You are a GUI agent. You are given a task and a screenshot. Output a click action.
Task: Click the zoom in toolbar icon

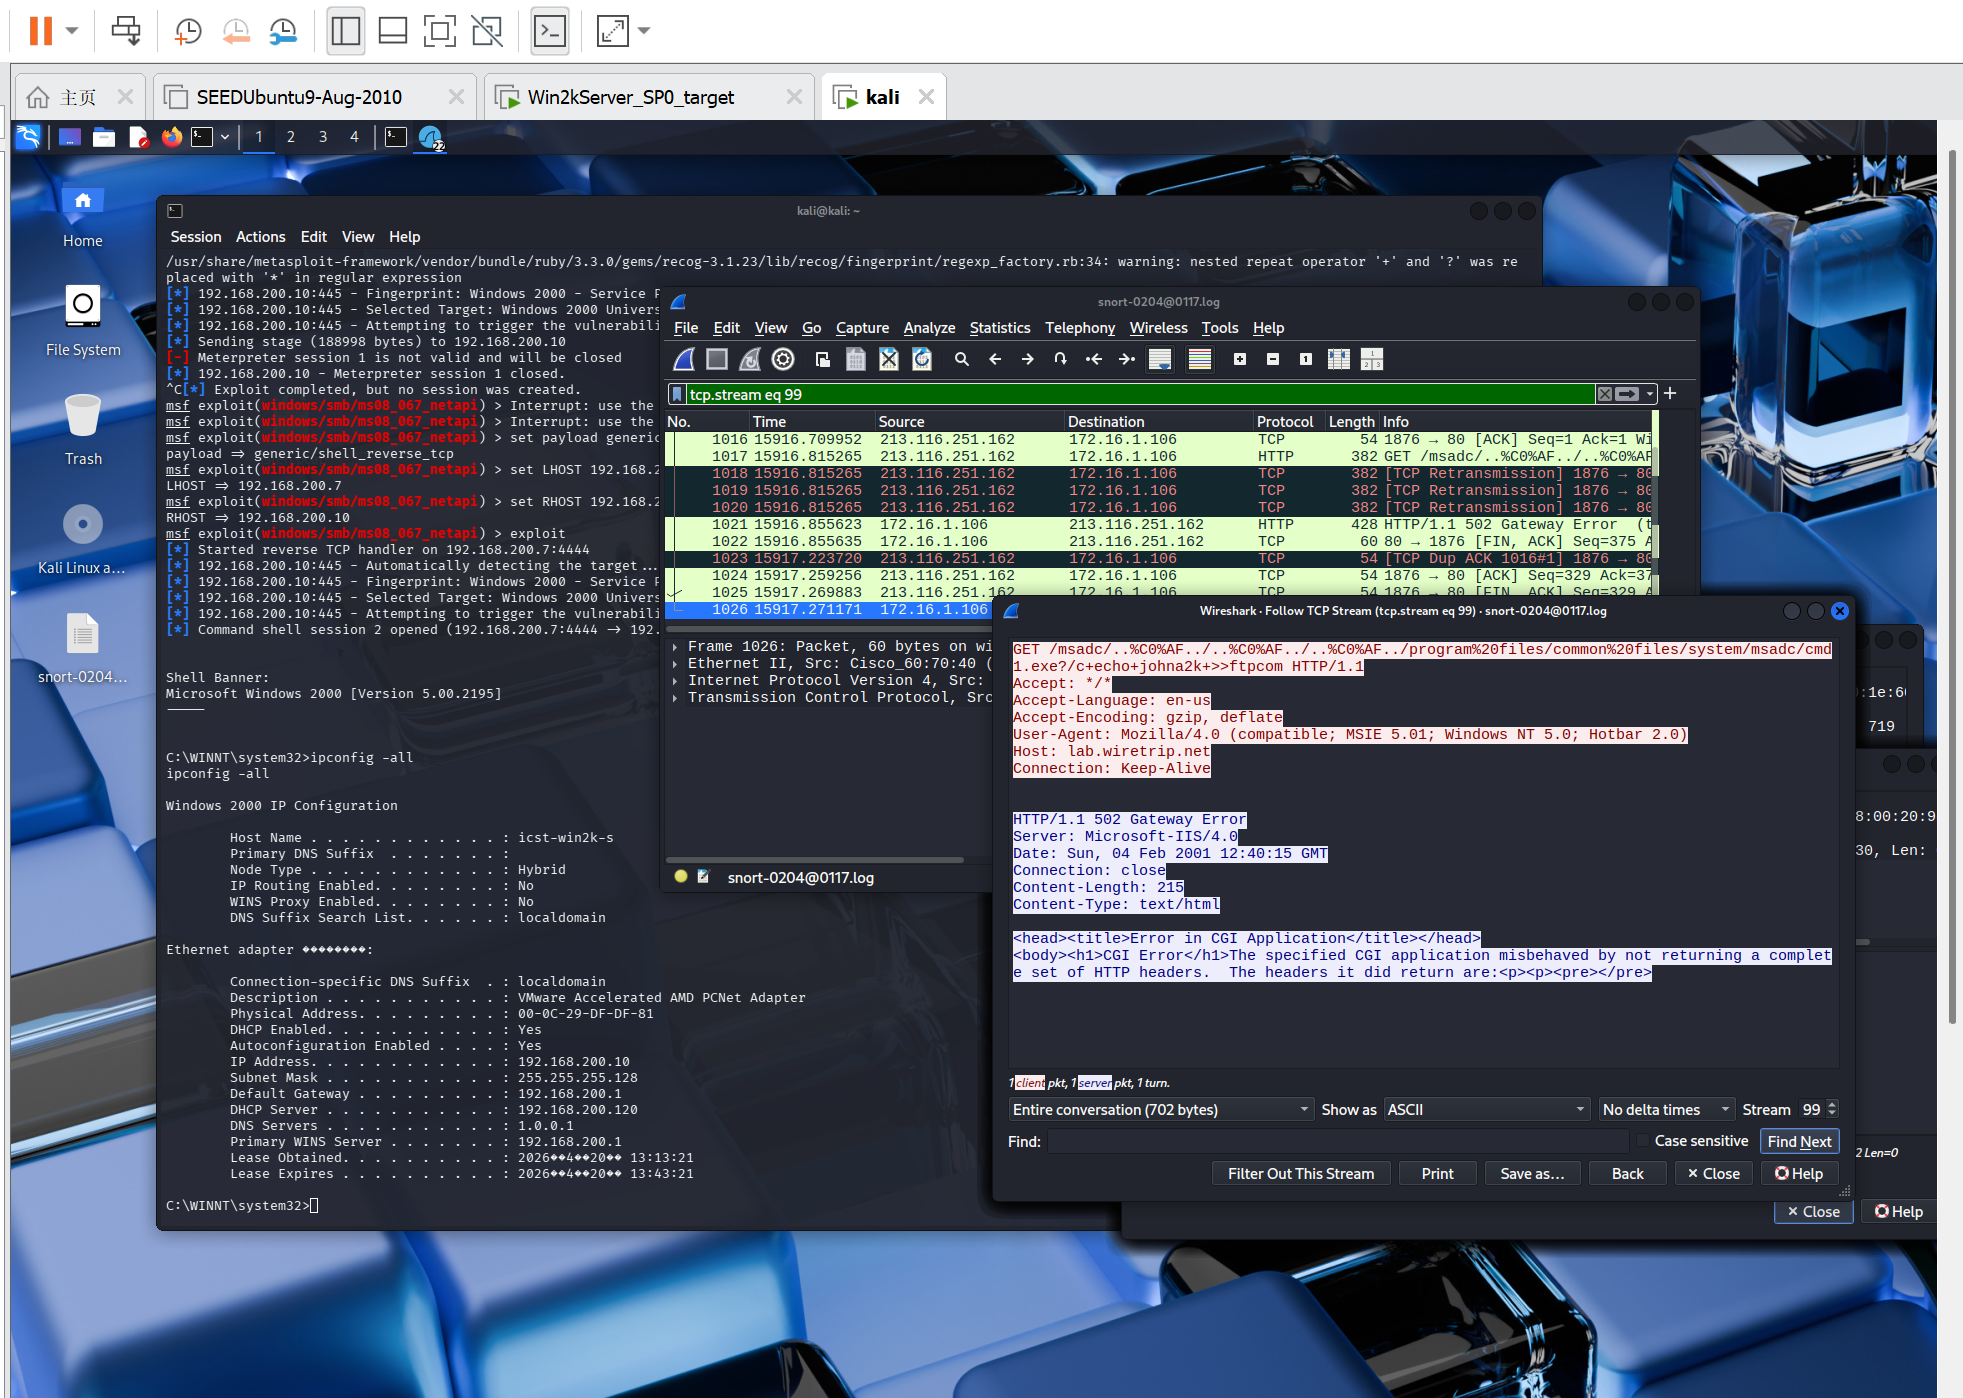click(x=1240, y=359)
